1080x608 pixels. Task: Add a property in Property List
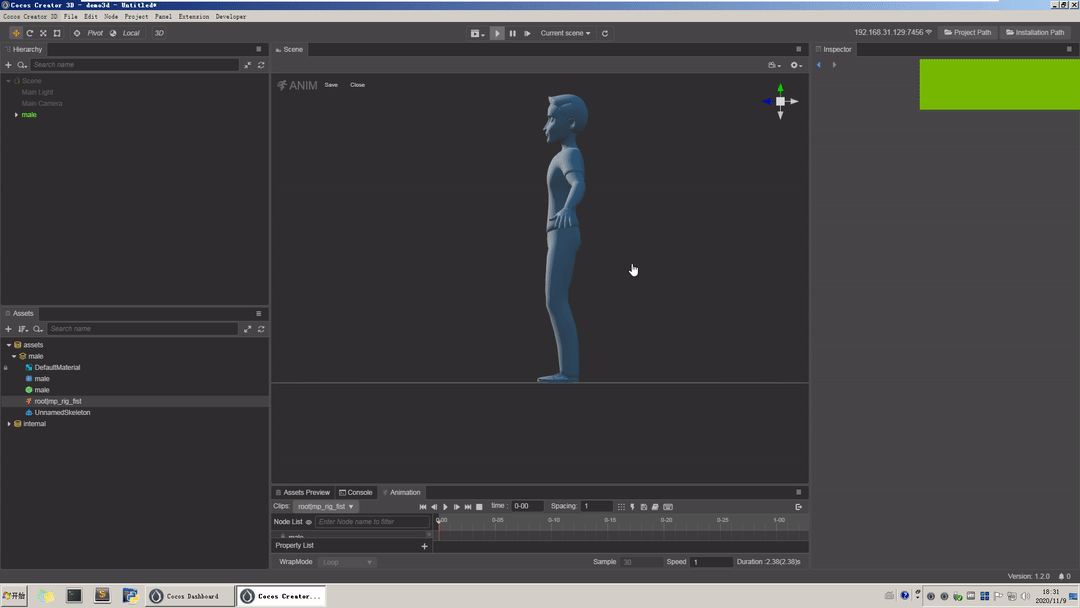[424, 546]
